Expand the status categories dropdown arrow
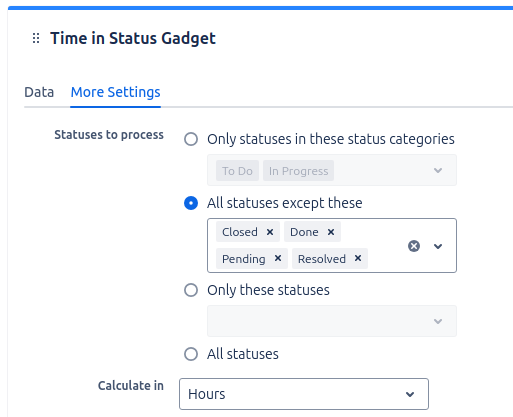The image size is (513, 417). [x=438, y=170]
